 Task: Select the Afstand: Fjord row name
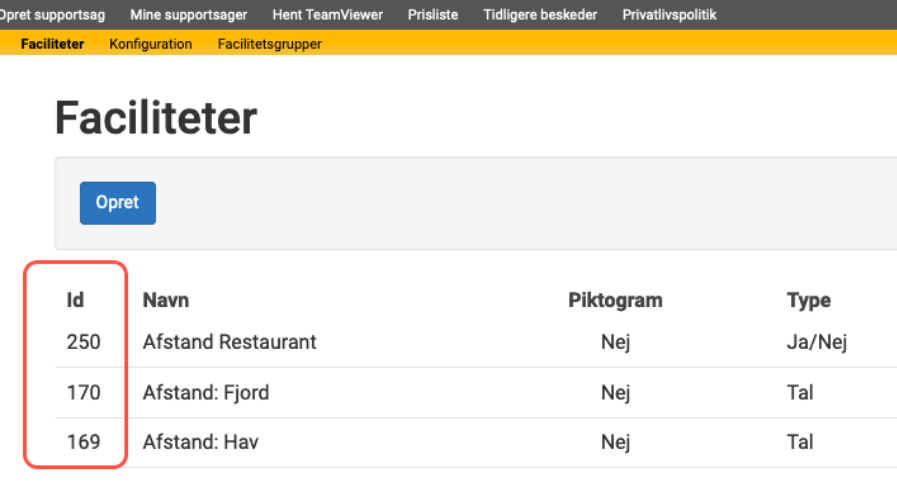click(206, 393)
